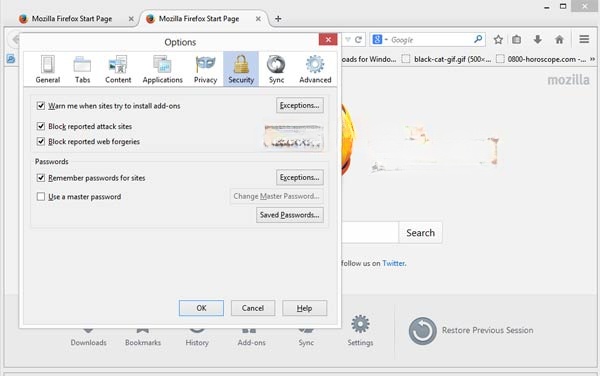The width and height of the screenshot is (600, 376).
Task: Open the General options panel
Action: [48, 69]
